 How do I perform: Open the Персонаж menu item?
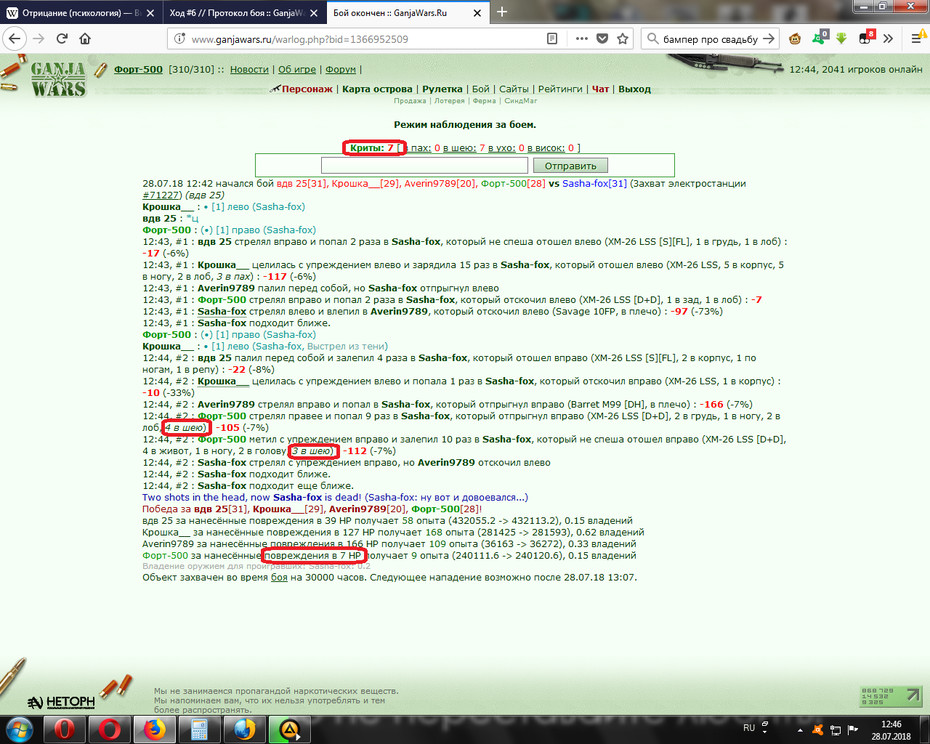click(x=307, y=89)
